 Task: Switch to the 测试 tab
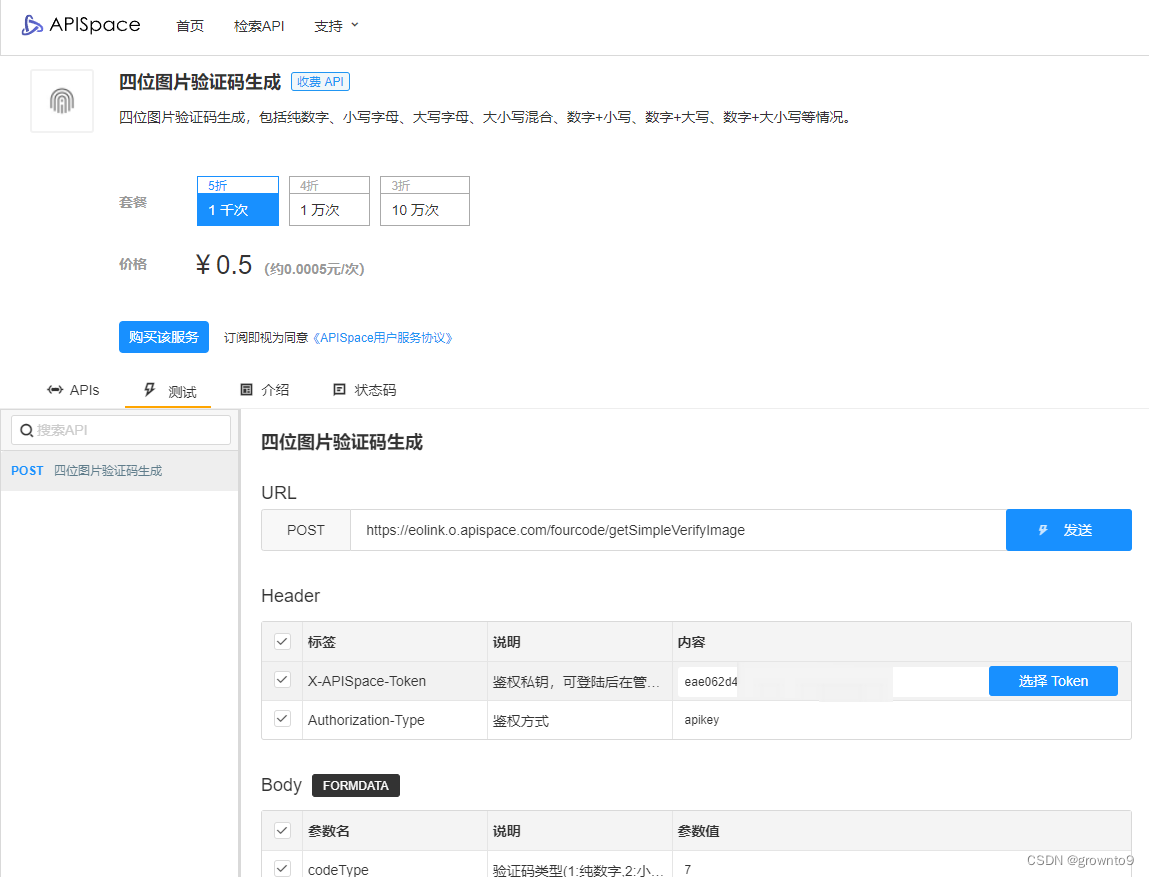coord(169,391)
